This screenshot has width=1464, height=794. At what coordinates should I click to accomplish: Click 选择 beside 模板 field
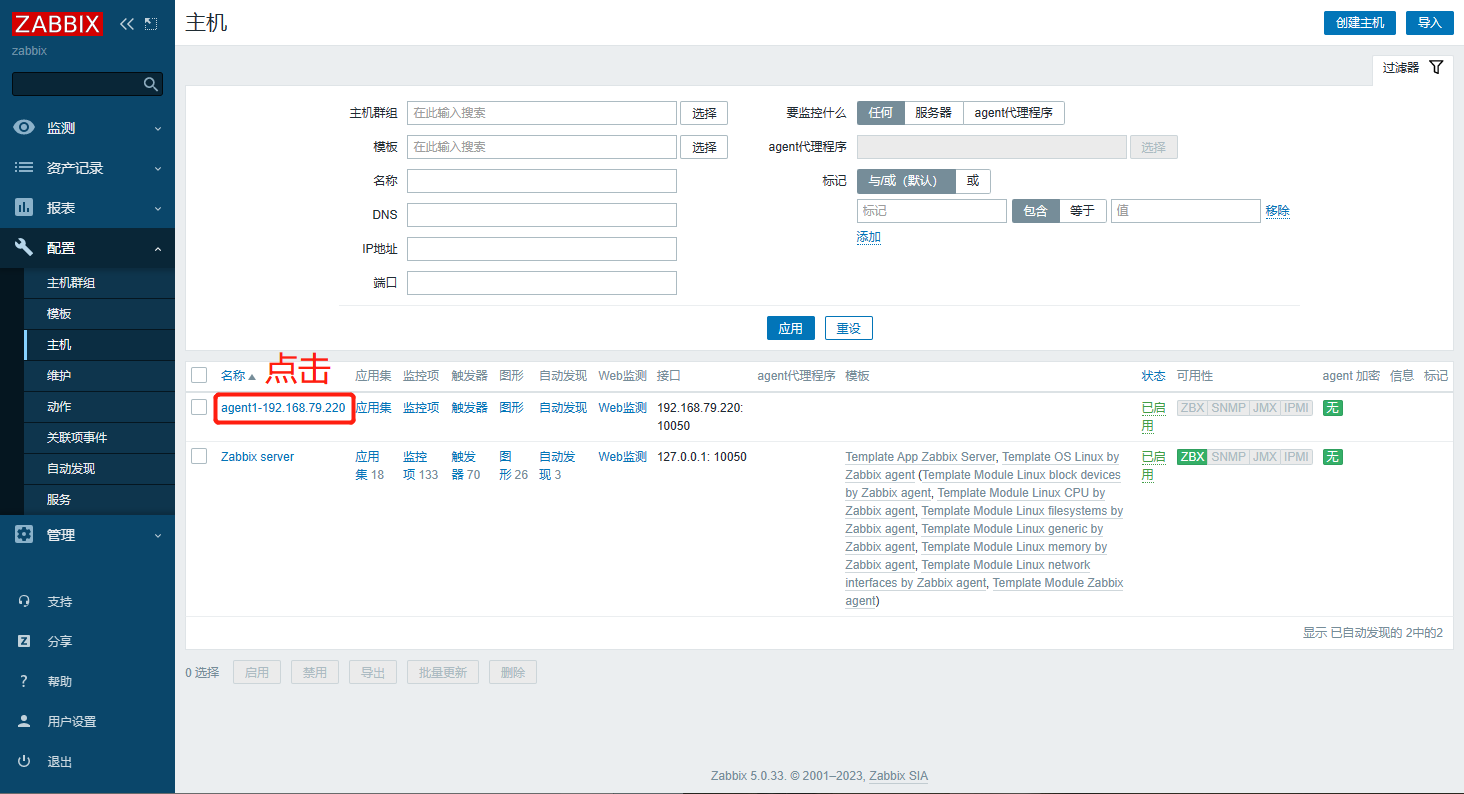[704, 147]
